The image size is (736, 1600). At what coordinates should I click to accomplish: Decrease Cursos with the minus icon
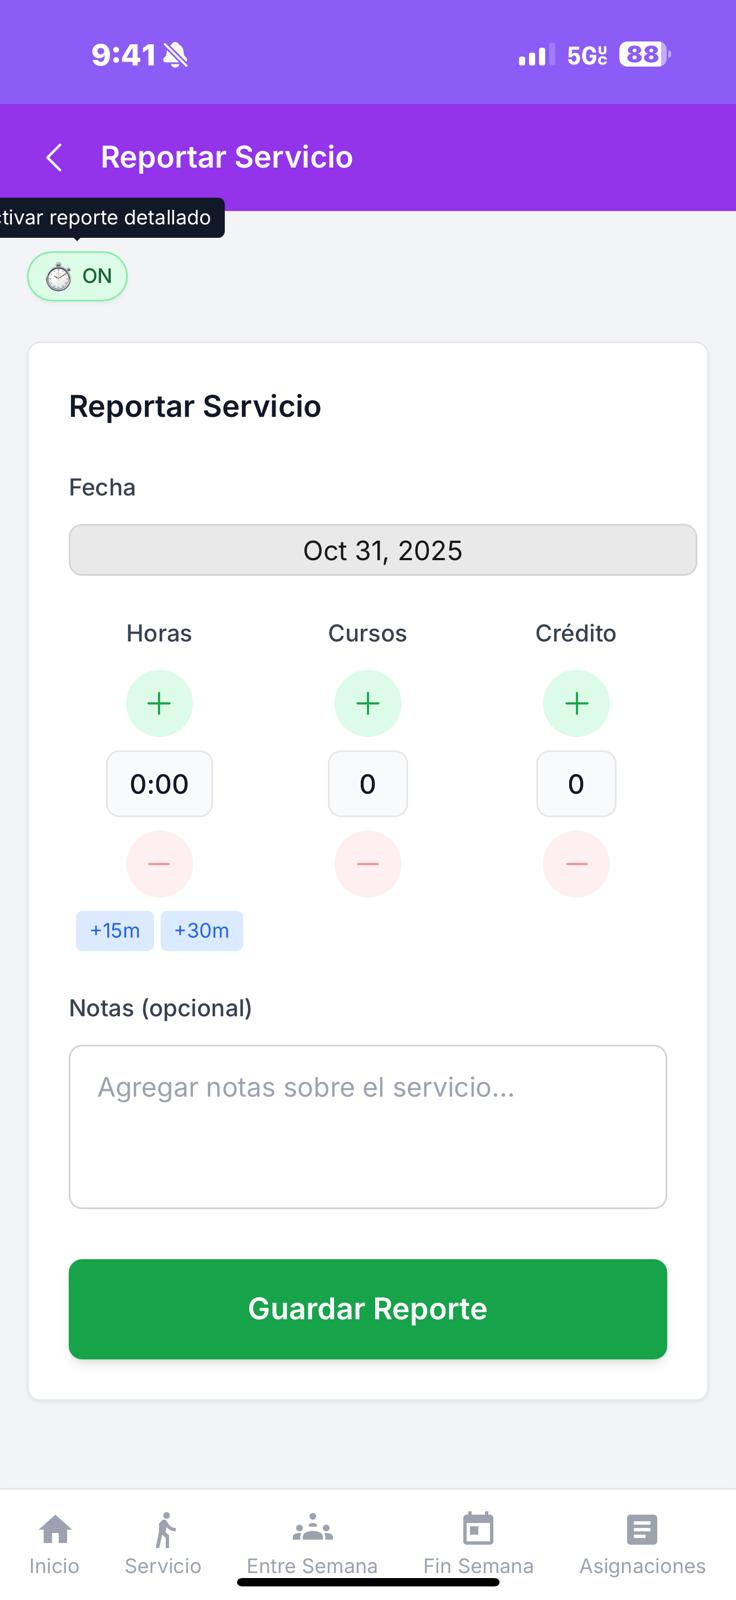[368, 864]
